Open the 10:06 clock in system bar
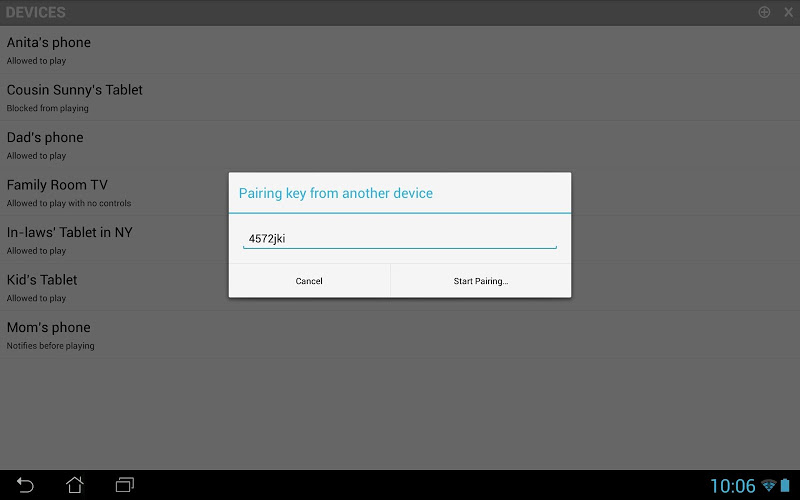Screen dimensions: 800x500 tap(732, 486)
